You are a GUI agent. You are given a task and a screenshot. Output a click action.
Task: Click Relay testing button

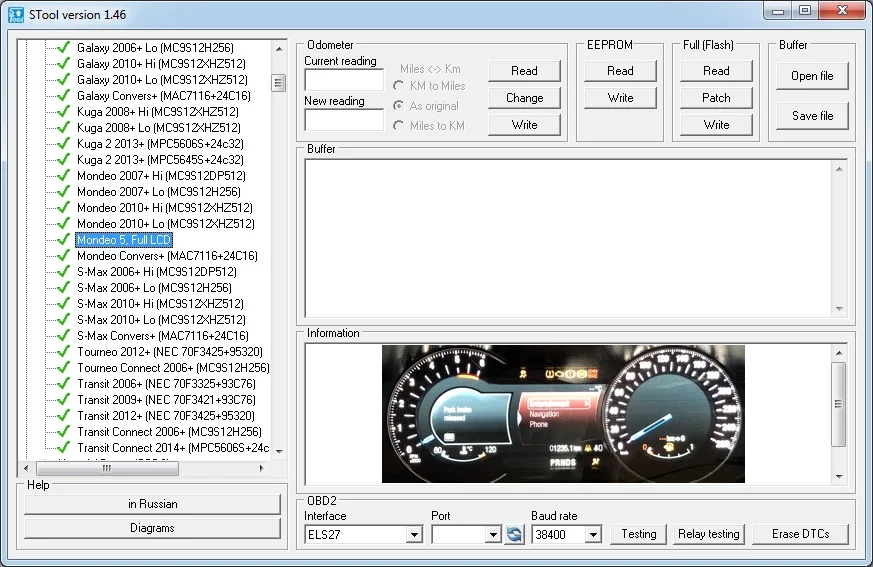(709, 534)
